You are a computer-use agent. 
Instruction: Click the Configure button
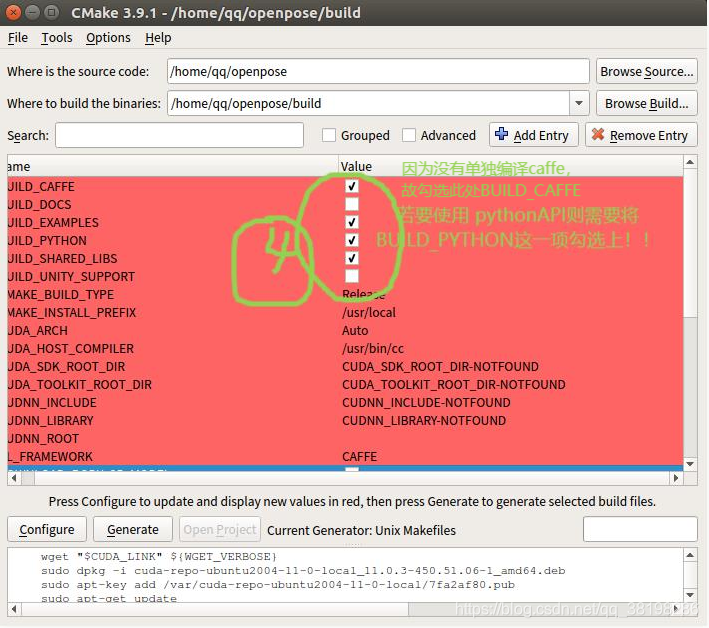point(47,529)
